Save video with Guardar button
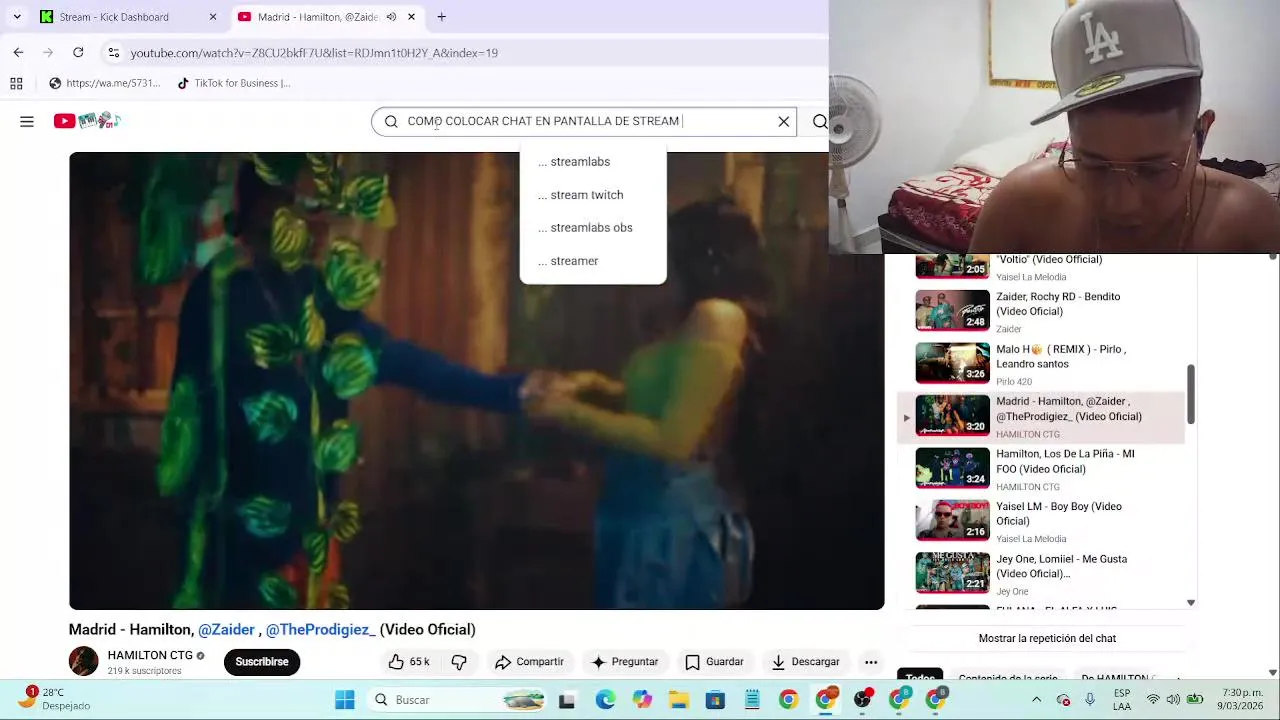This screenshot has width=1280, height=720. 714,661
